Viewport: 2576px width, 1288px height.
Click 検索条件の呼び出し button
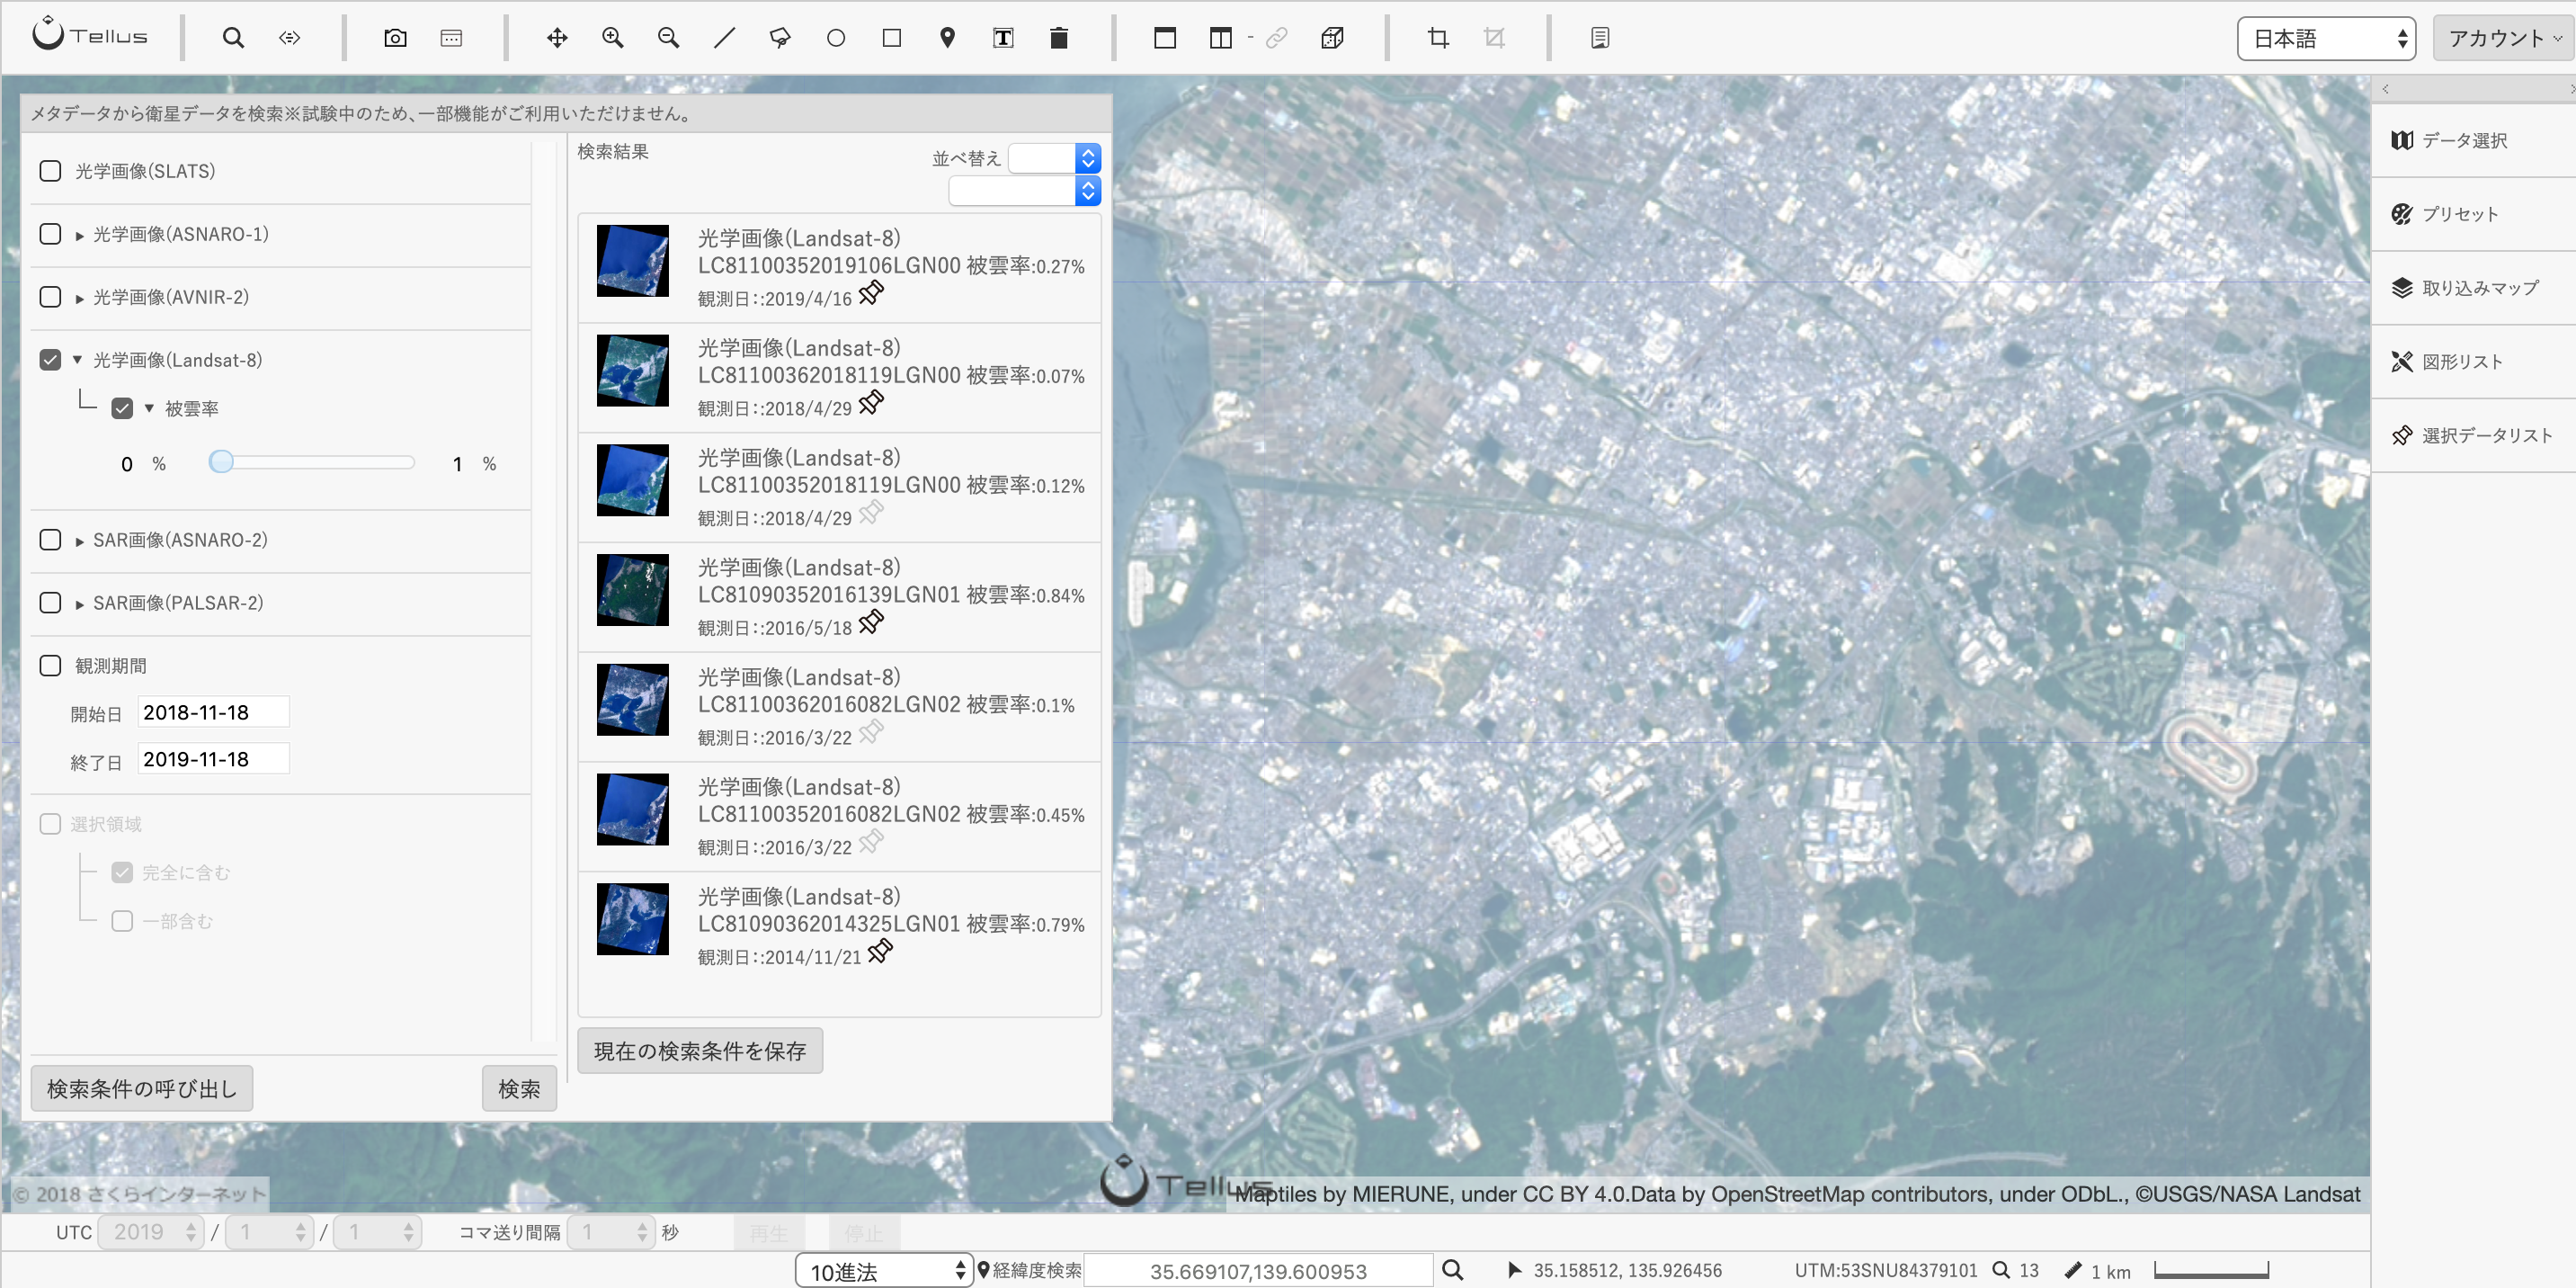(x=142, y=1088)
